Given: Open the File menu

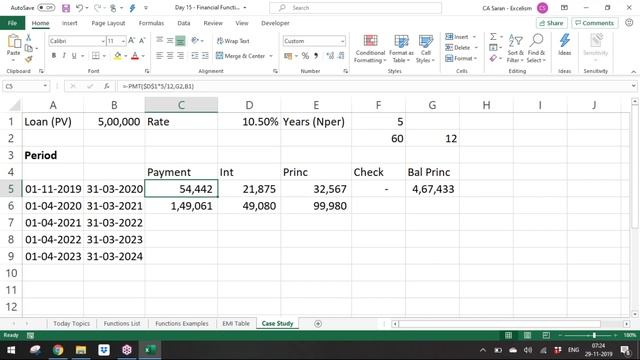Looking at the screenshot, I should [x=12, y=23].
